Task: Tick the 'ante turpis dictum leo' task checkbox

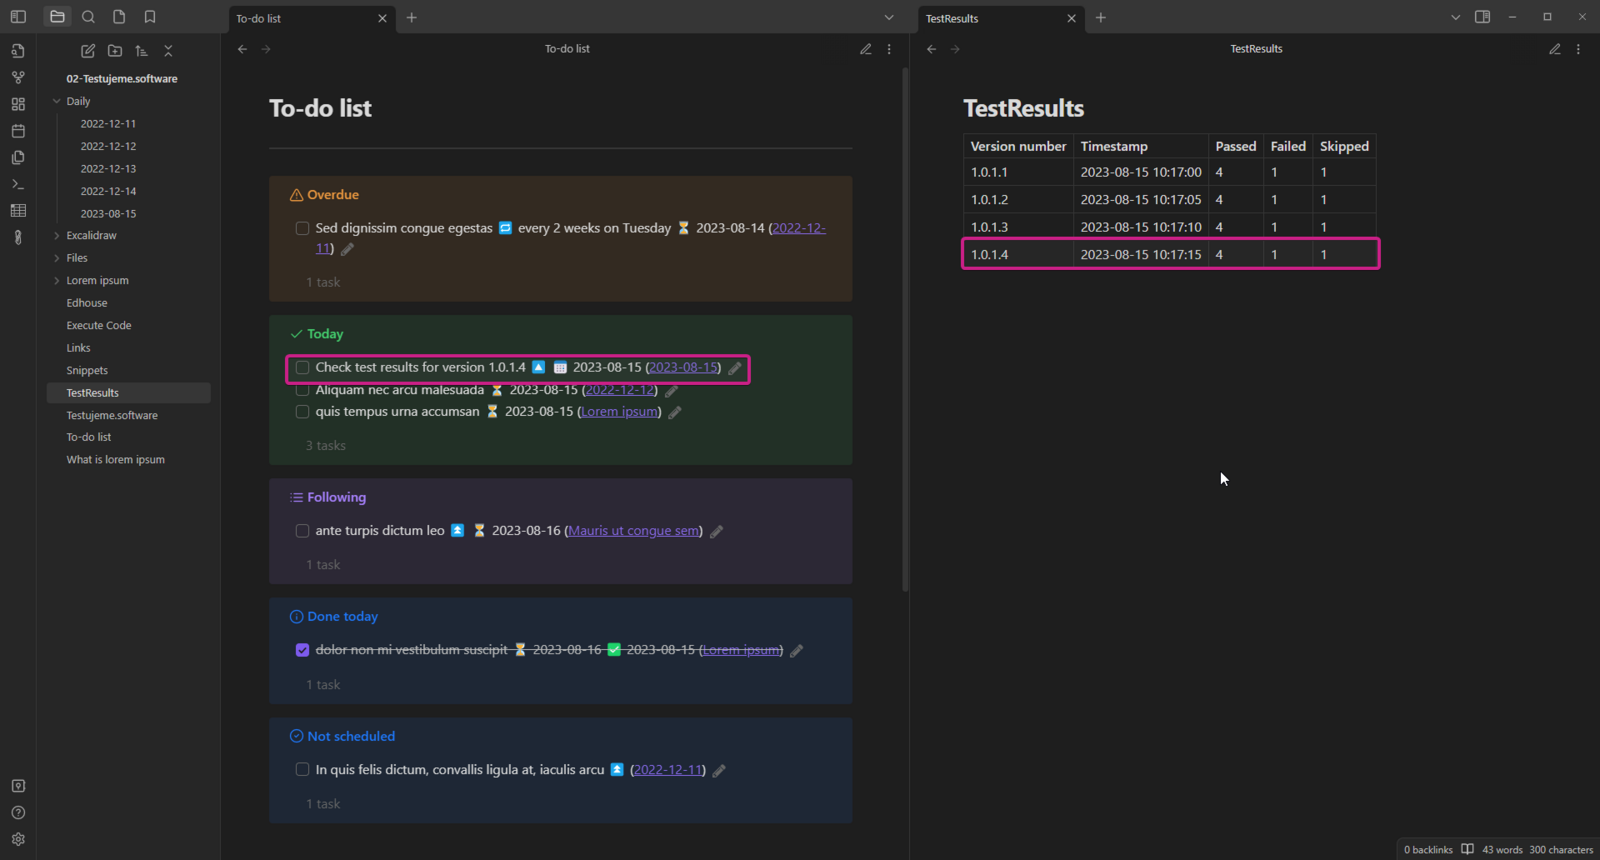Action: (302, 531)
